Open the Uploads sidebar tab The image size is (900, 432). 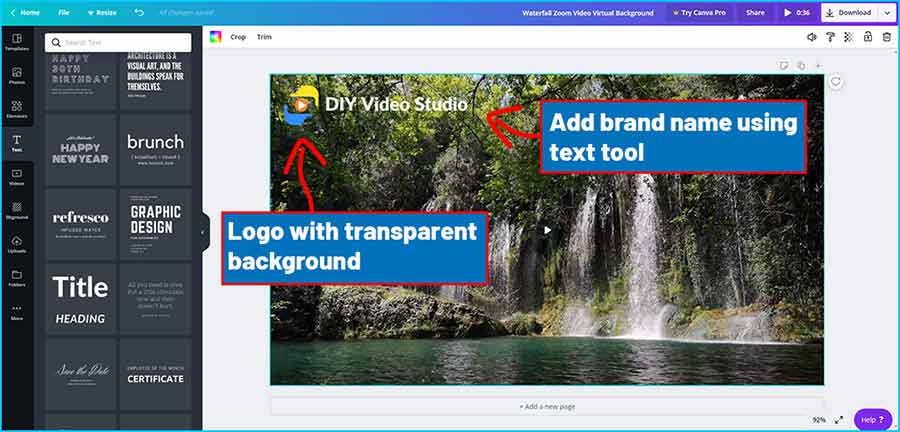(17, 244)
